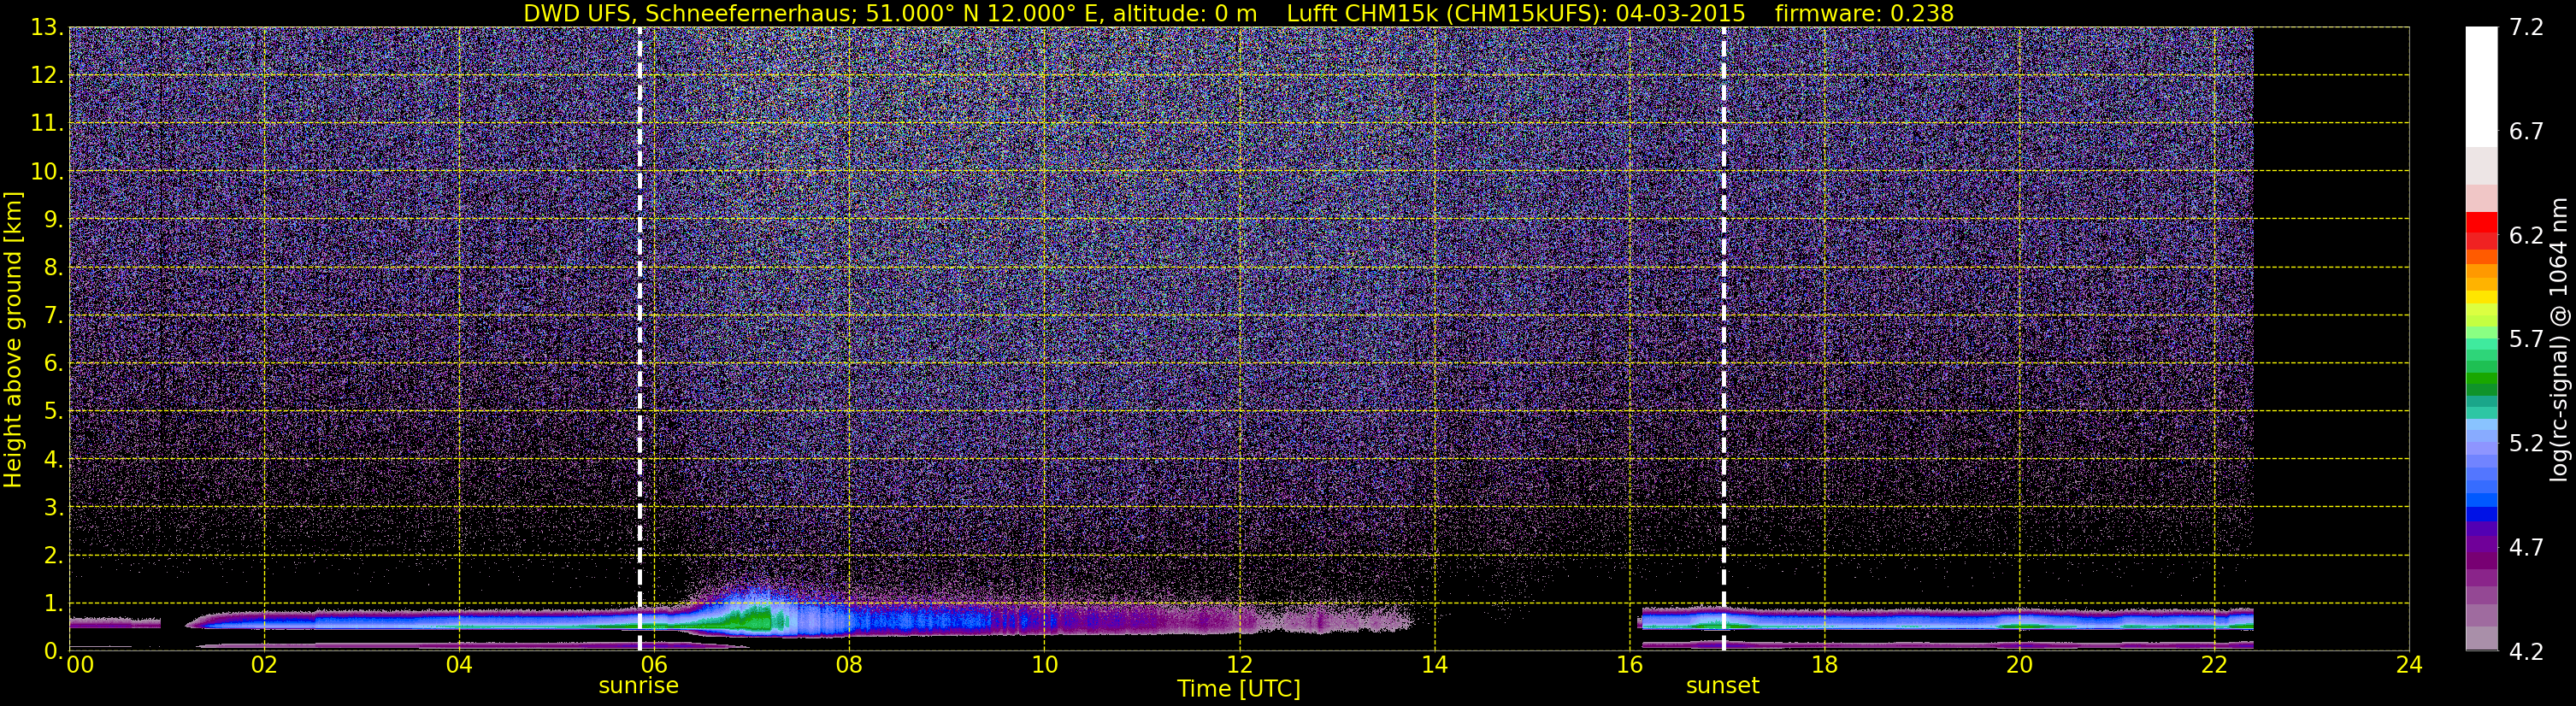Click the colorbar label 'log(rc-signal) @ 1064 nm'
Viewport: 2576px width, 706px height.
coord(2559,339)
